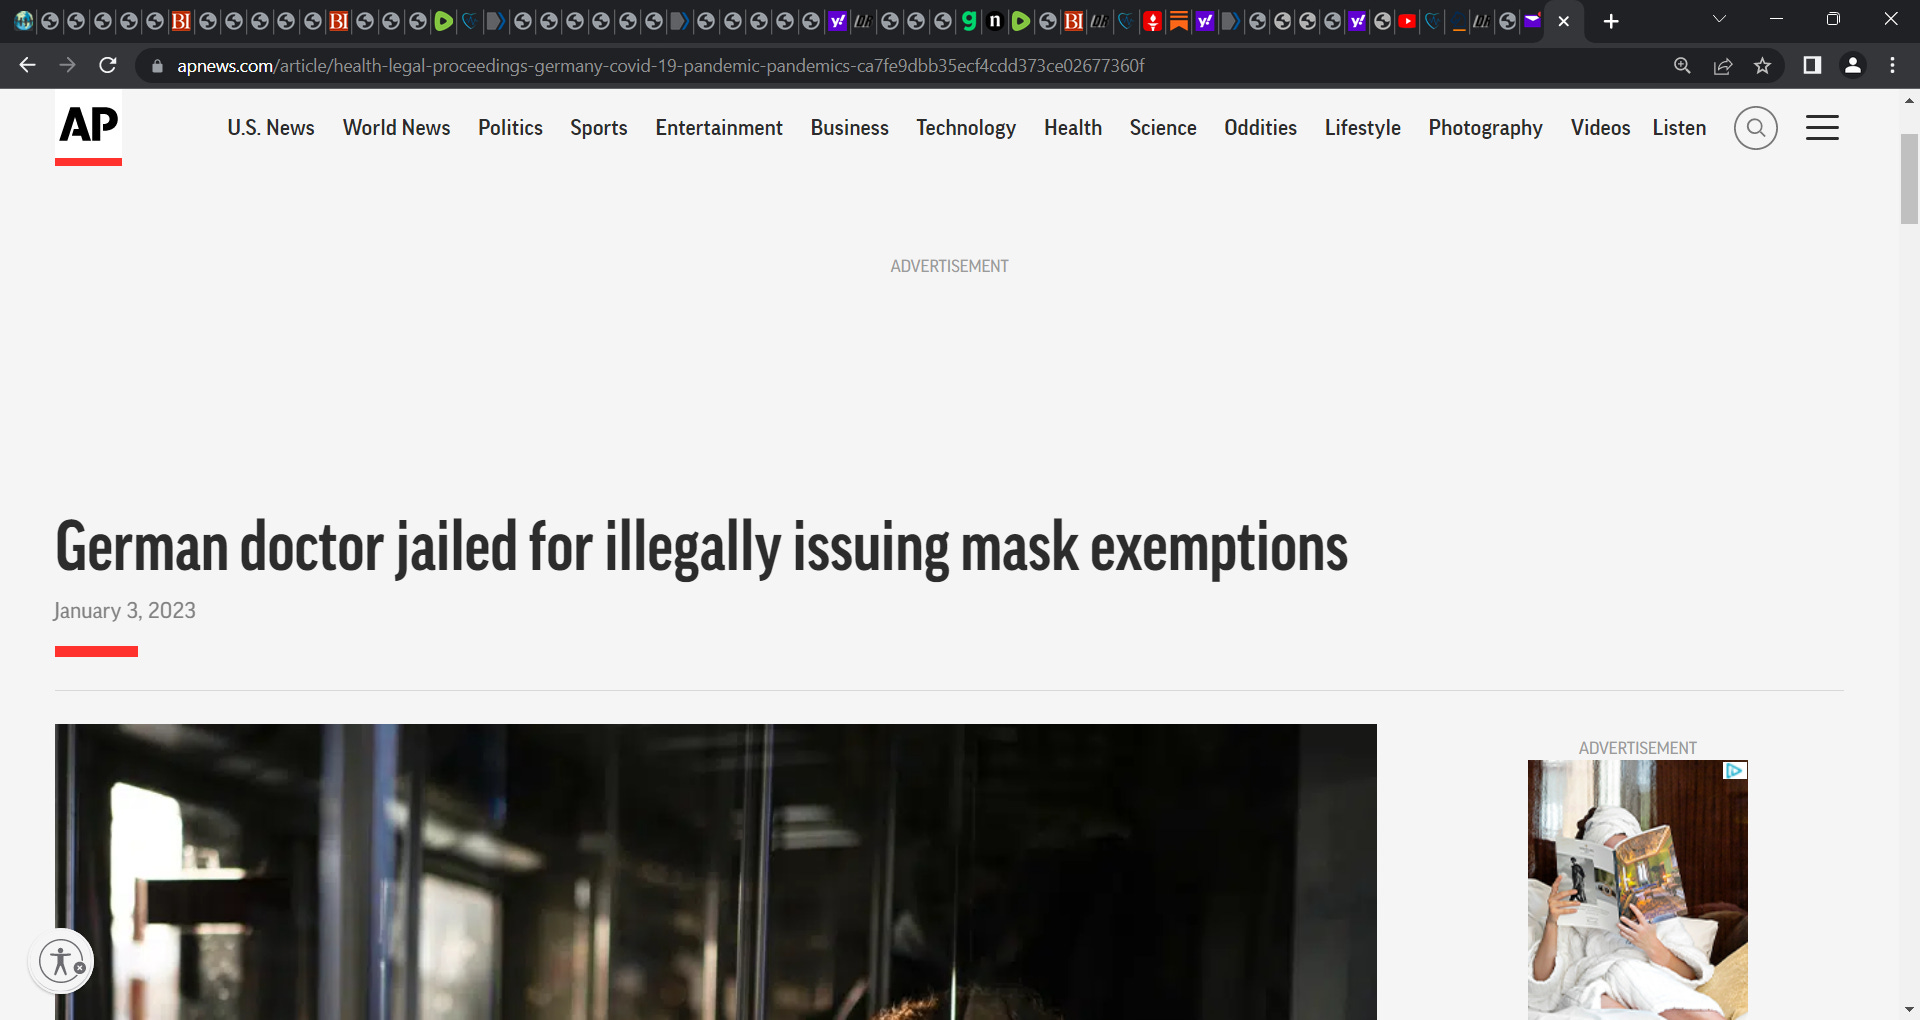Open the Oddities link

(x=1260, y=128)
